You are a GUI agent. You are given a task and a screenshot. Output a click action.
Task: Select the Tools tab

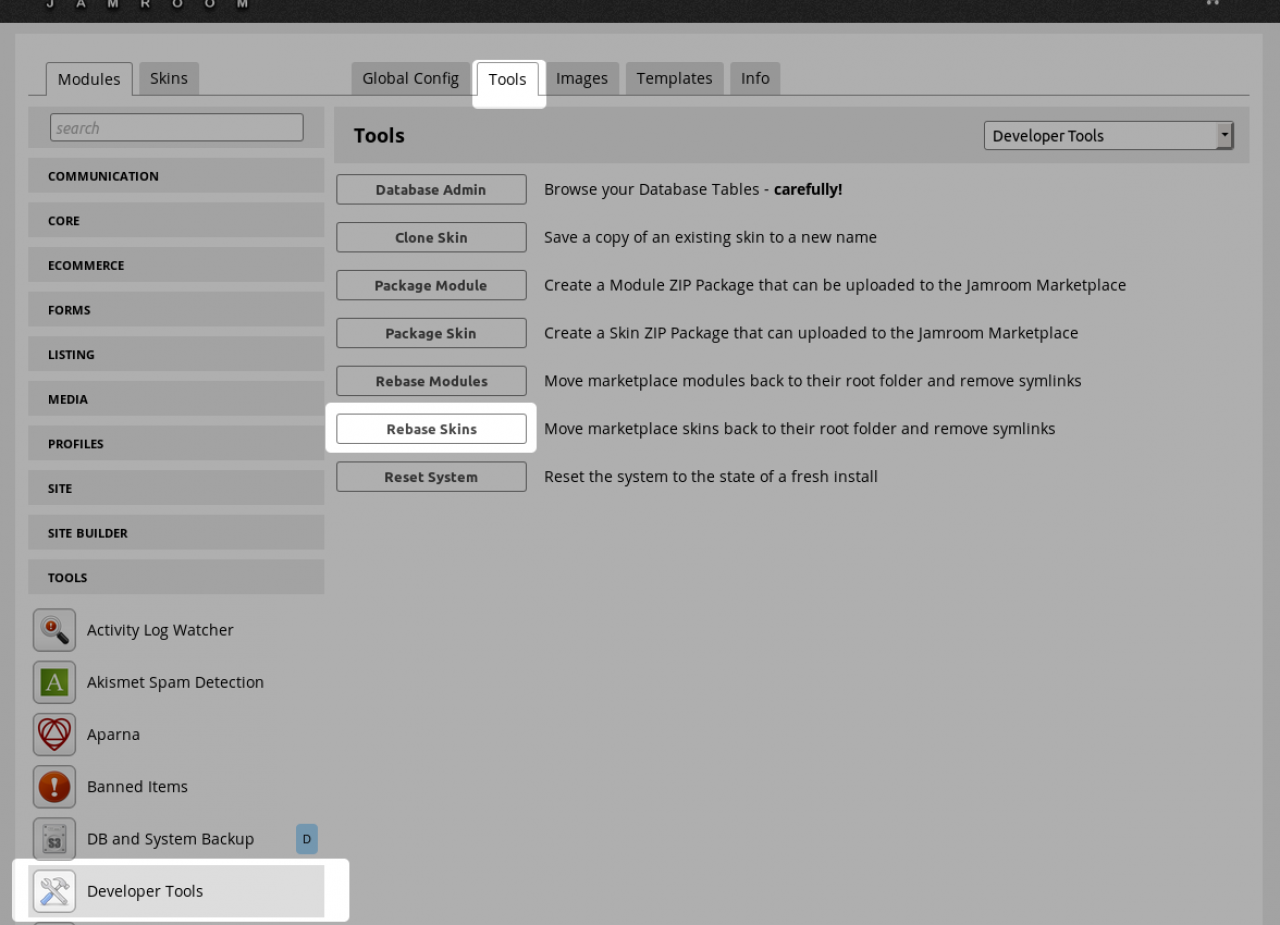(x=508, y=79)
